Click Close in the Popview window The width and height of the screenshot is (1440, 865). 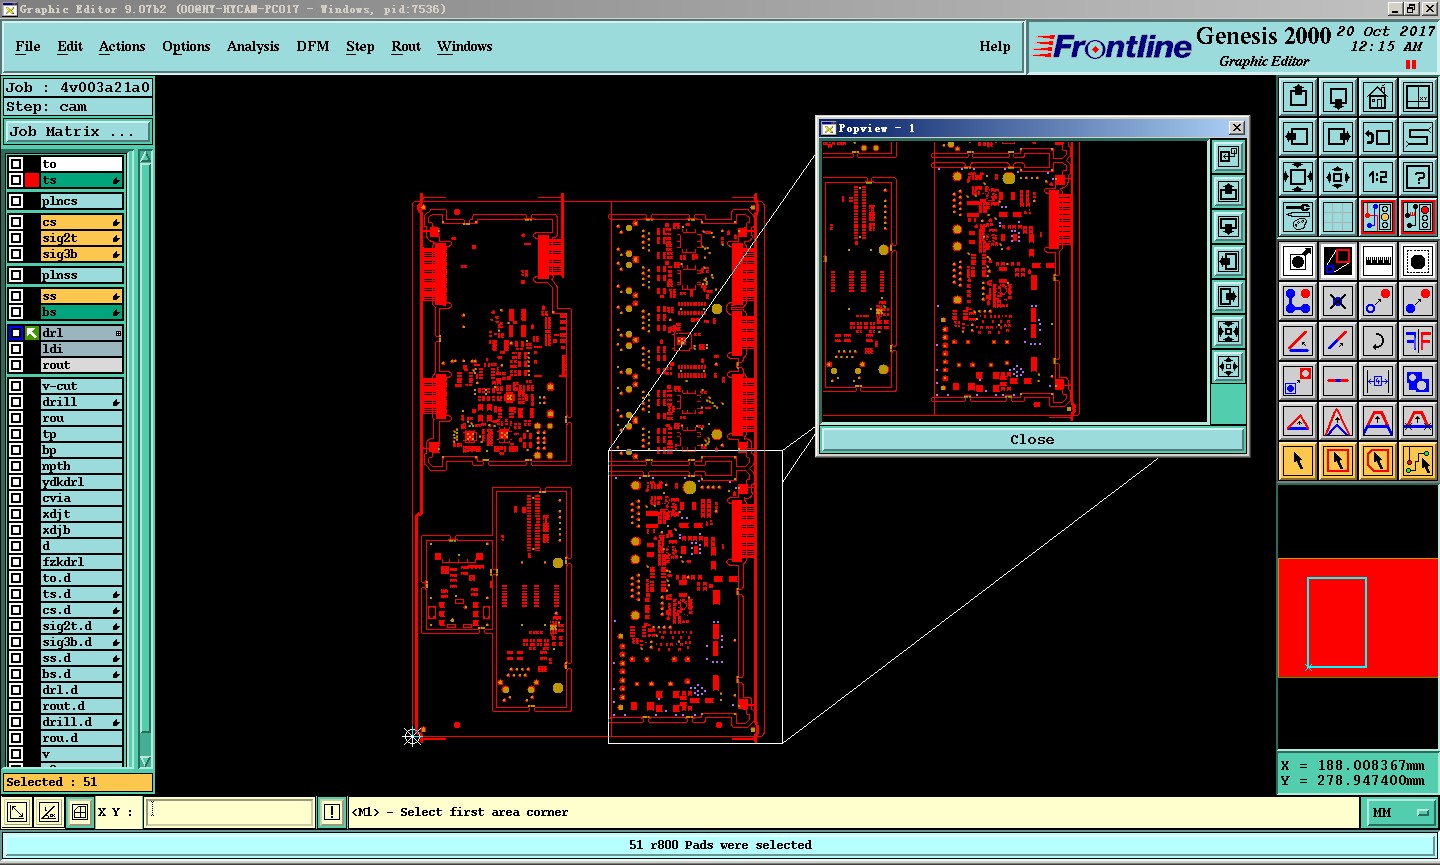tap(1032, 439)
